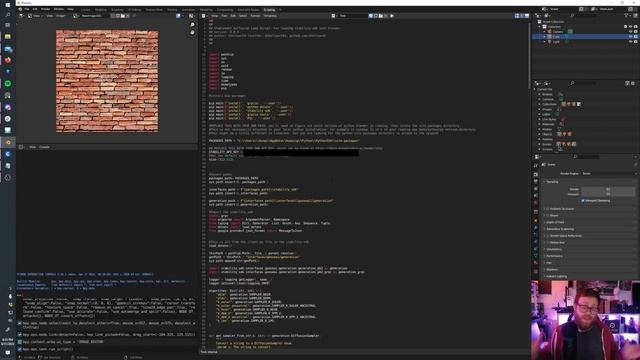The width and height of the screenshot is (640, 360).
Task: Select Light in the Outliner
Action: [556, 41]
